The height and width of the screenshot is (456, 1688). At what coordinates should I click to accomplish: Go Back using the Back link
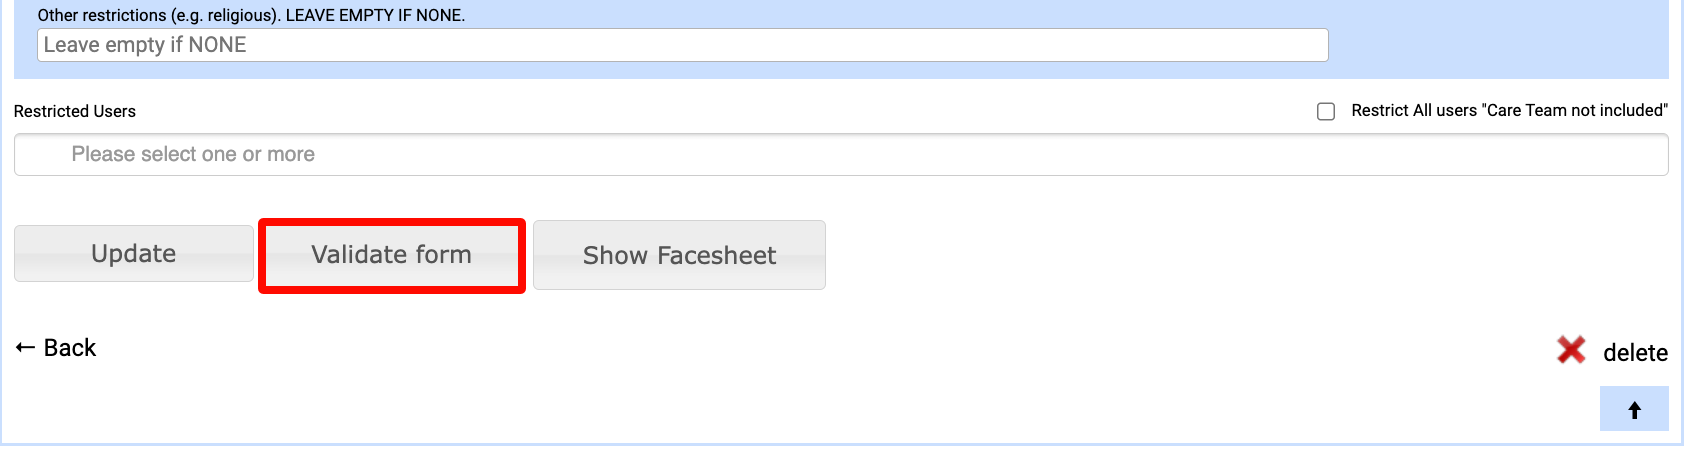[56, 348]
